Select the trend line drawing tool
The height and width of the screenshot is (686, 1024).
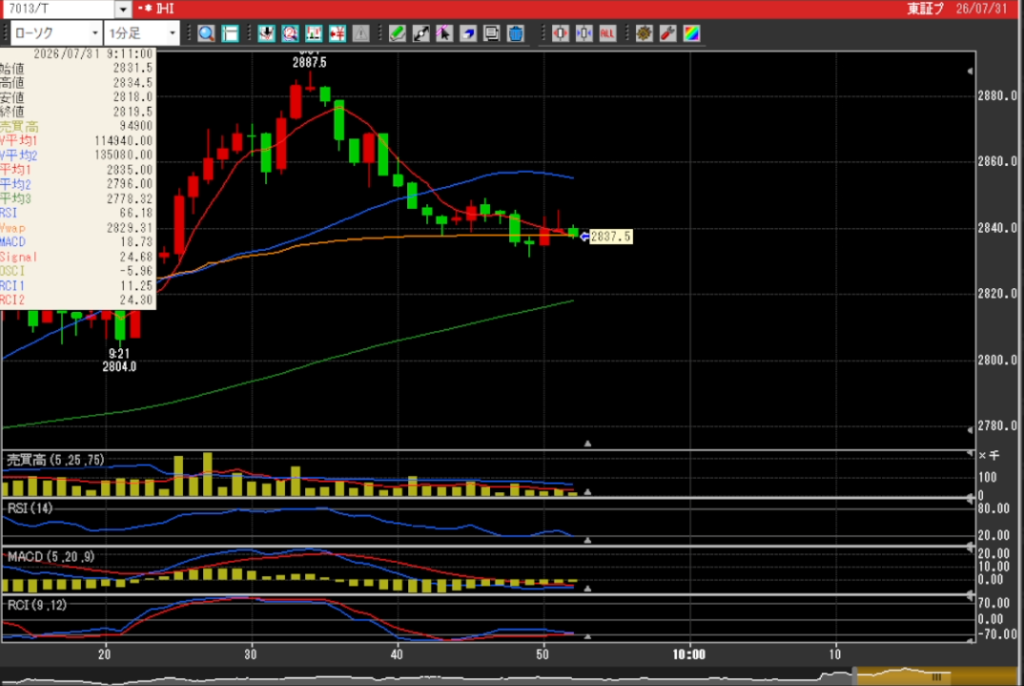pyautogui.click(x=421, y=33)
